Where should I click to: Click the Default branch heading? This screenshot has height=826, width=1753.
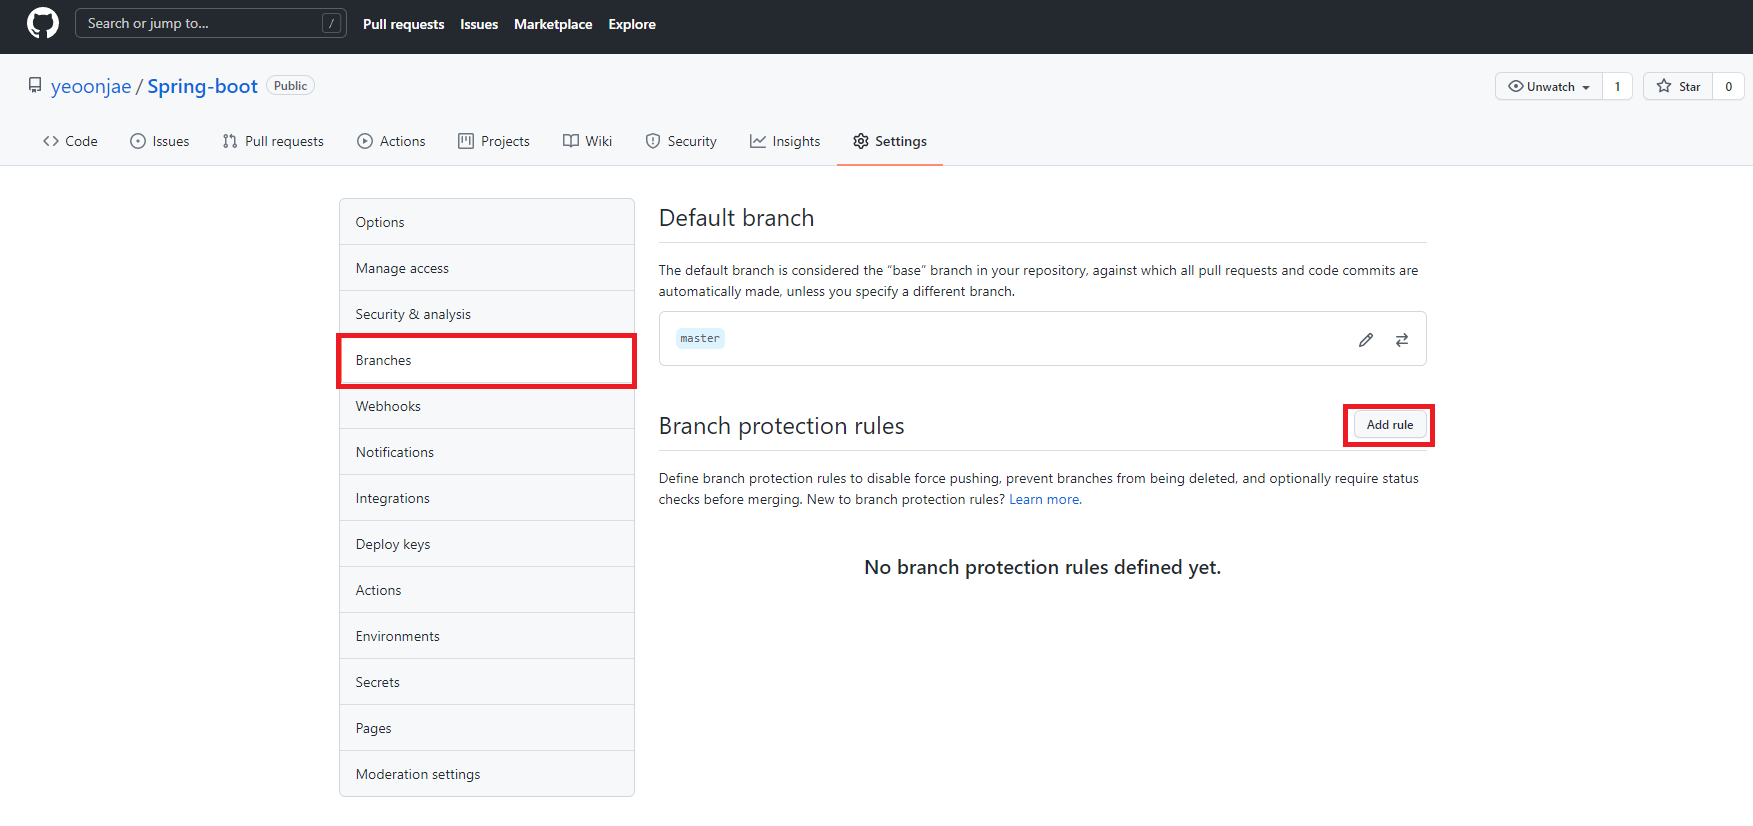pos(736,218)
